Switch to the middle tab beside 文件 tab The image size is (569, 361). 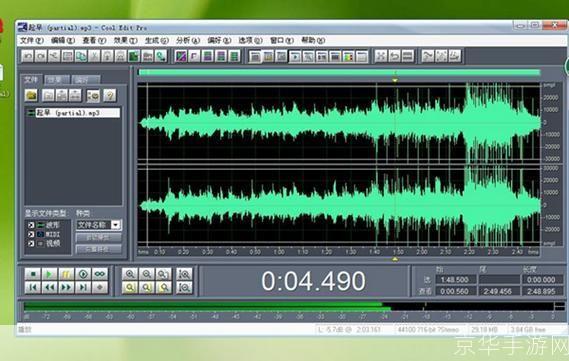click(56, 79)
